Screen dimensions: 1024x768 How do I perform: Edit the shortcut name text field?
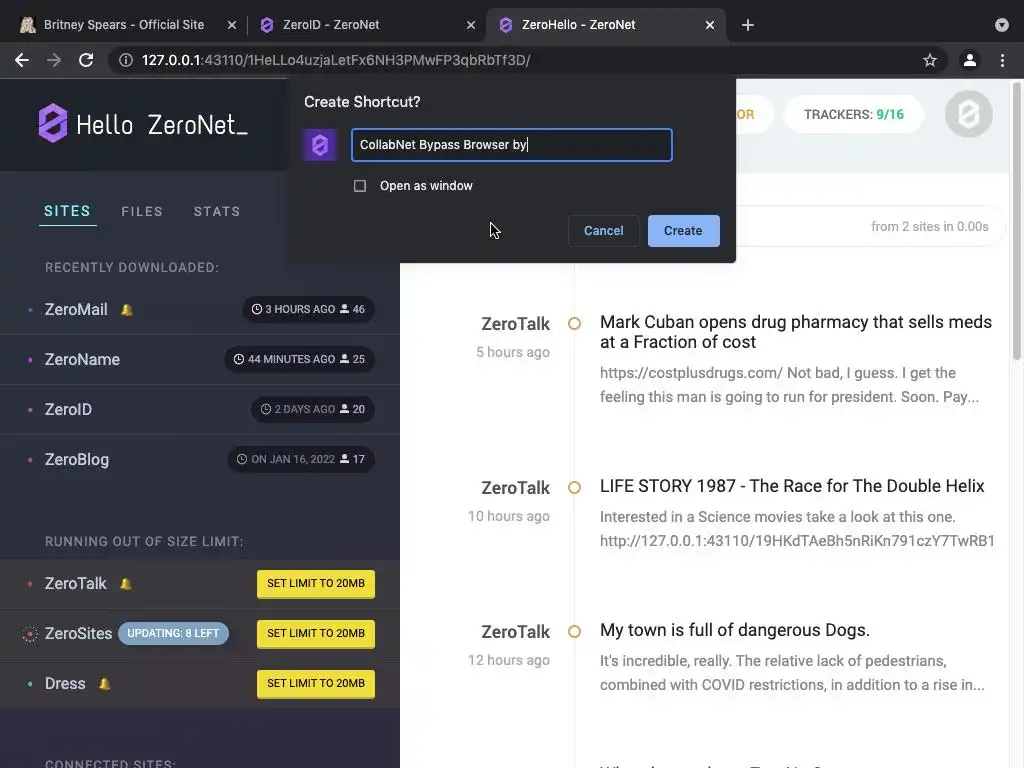[x=511, y=145]
